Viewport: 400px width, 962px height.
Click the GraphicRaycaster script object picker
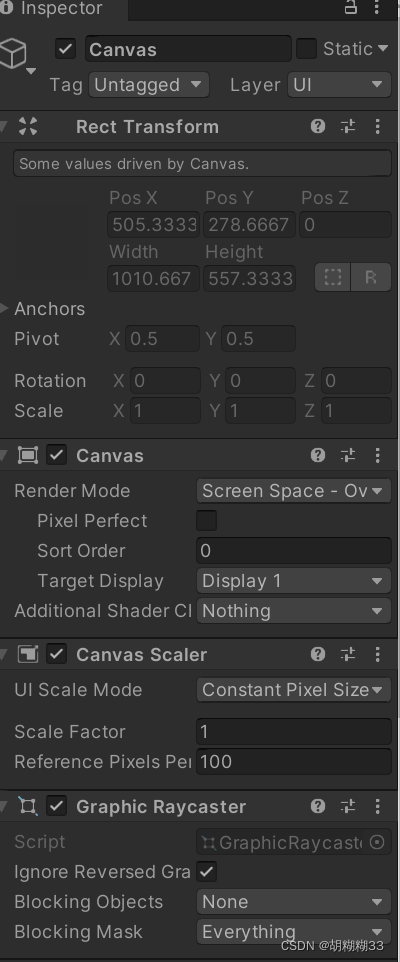(x=377, y=842)
